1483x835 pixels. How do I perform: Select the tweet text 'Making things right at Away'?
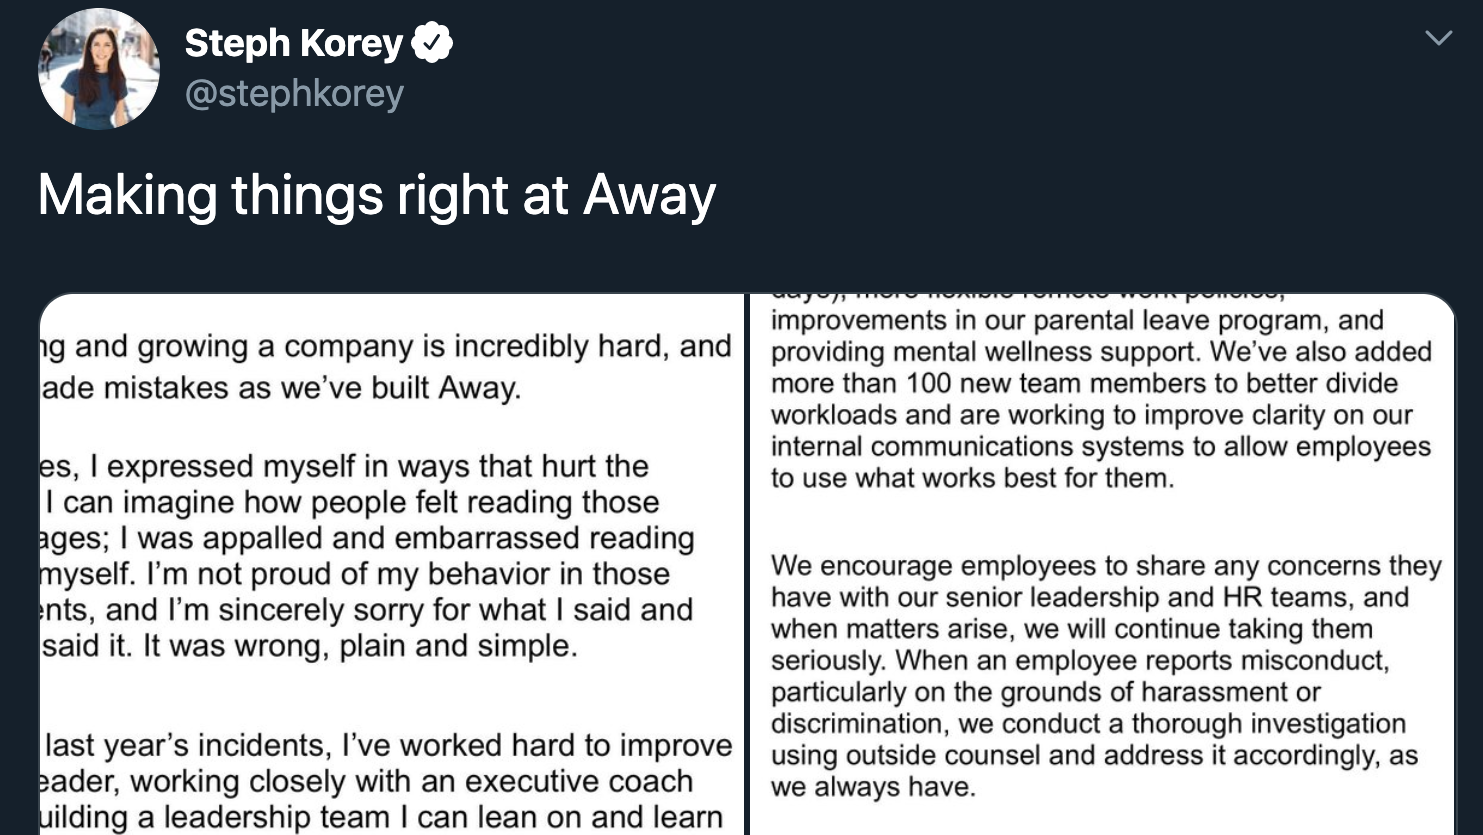pyautogui.click(x=377, y=194)
